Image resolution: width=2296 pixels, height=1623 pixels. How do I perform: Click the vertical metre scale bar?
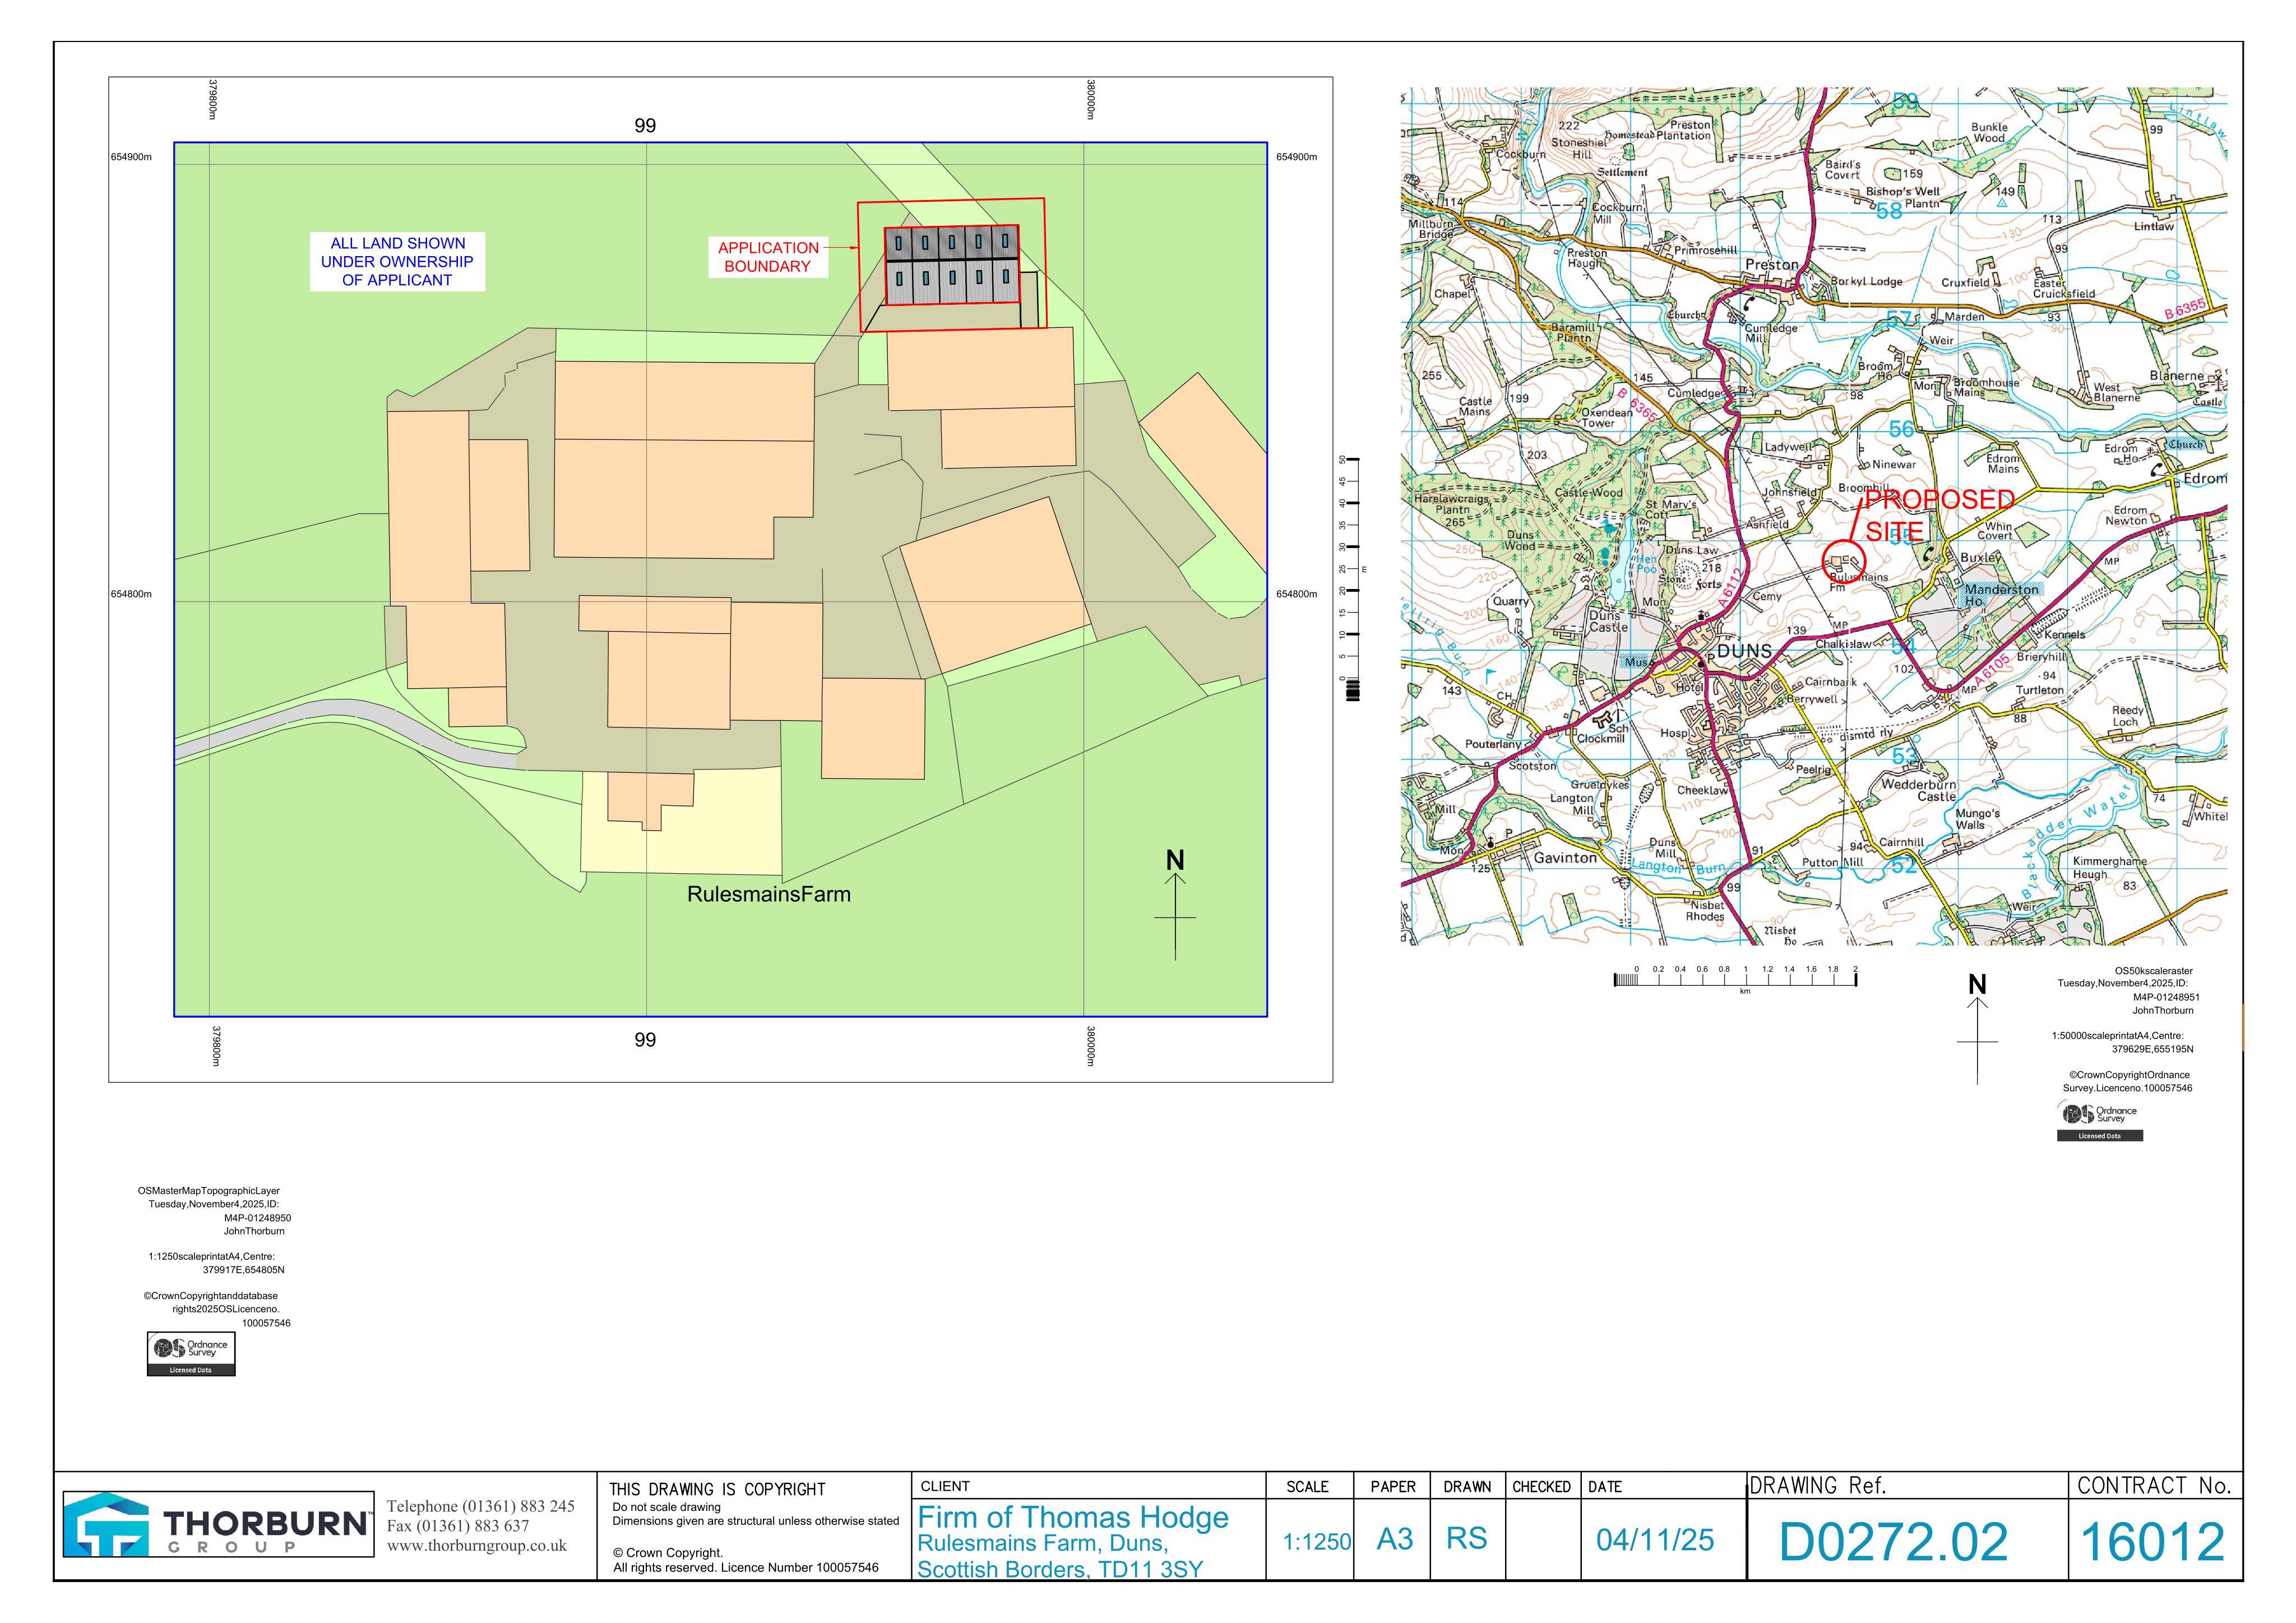pyautogui.click(x=1353, y=578)
